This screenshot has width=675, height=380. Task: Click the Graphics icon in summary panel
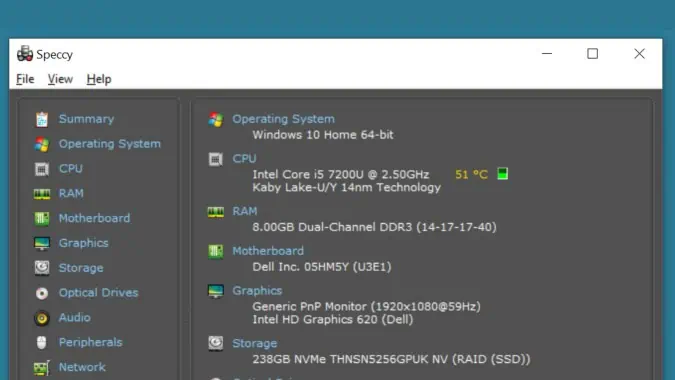[x=216, y=291]
